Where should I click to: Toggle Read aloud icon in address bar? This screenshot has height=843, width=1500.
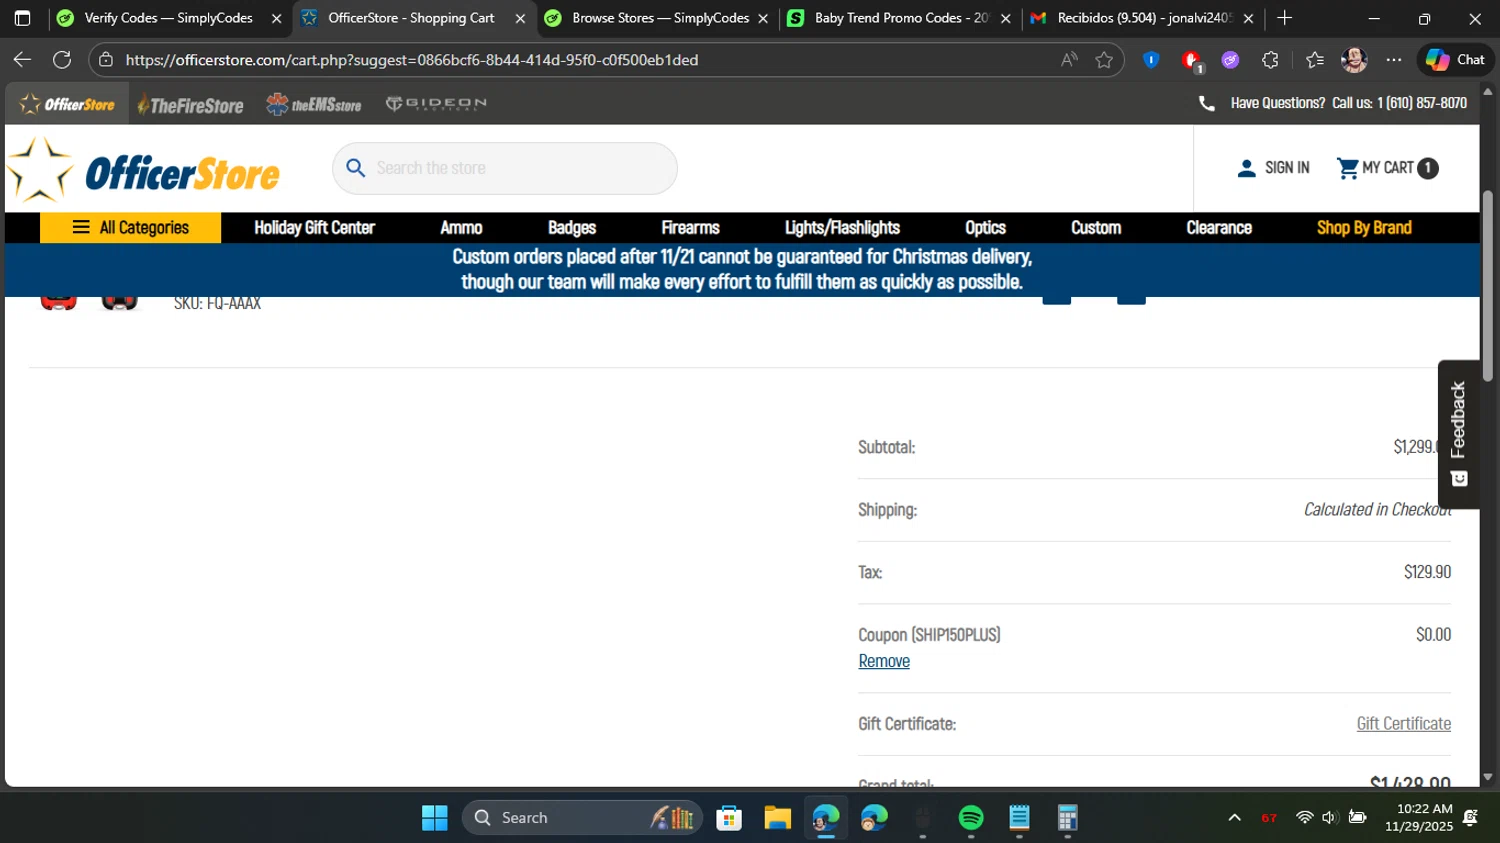[x=1069, y=60]
